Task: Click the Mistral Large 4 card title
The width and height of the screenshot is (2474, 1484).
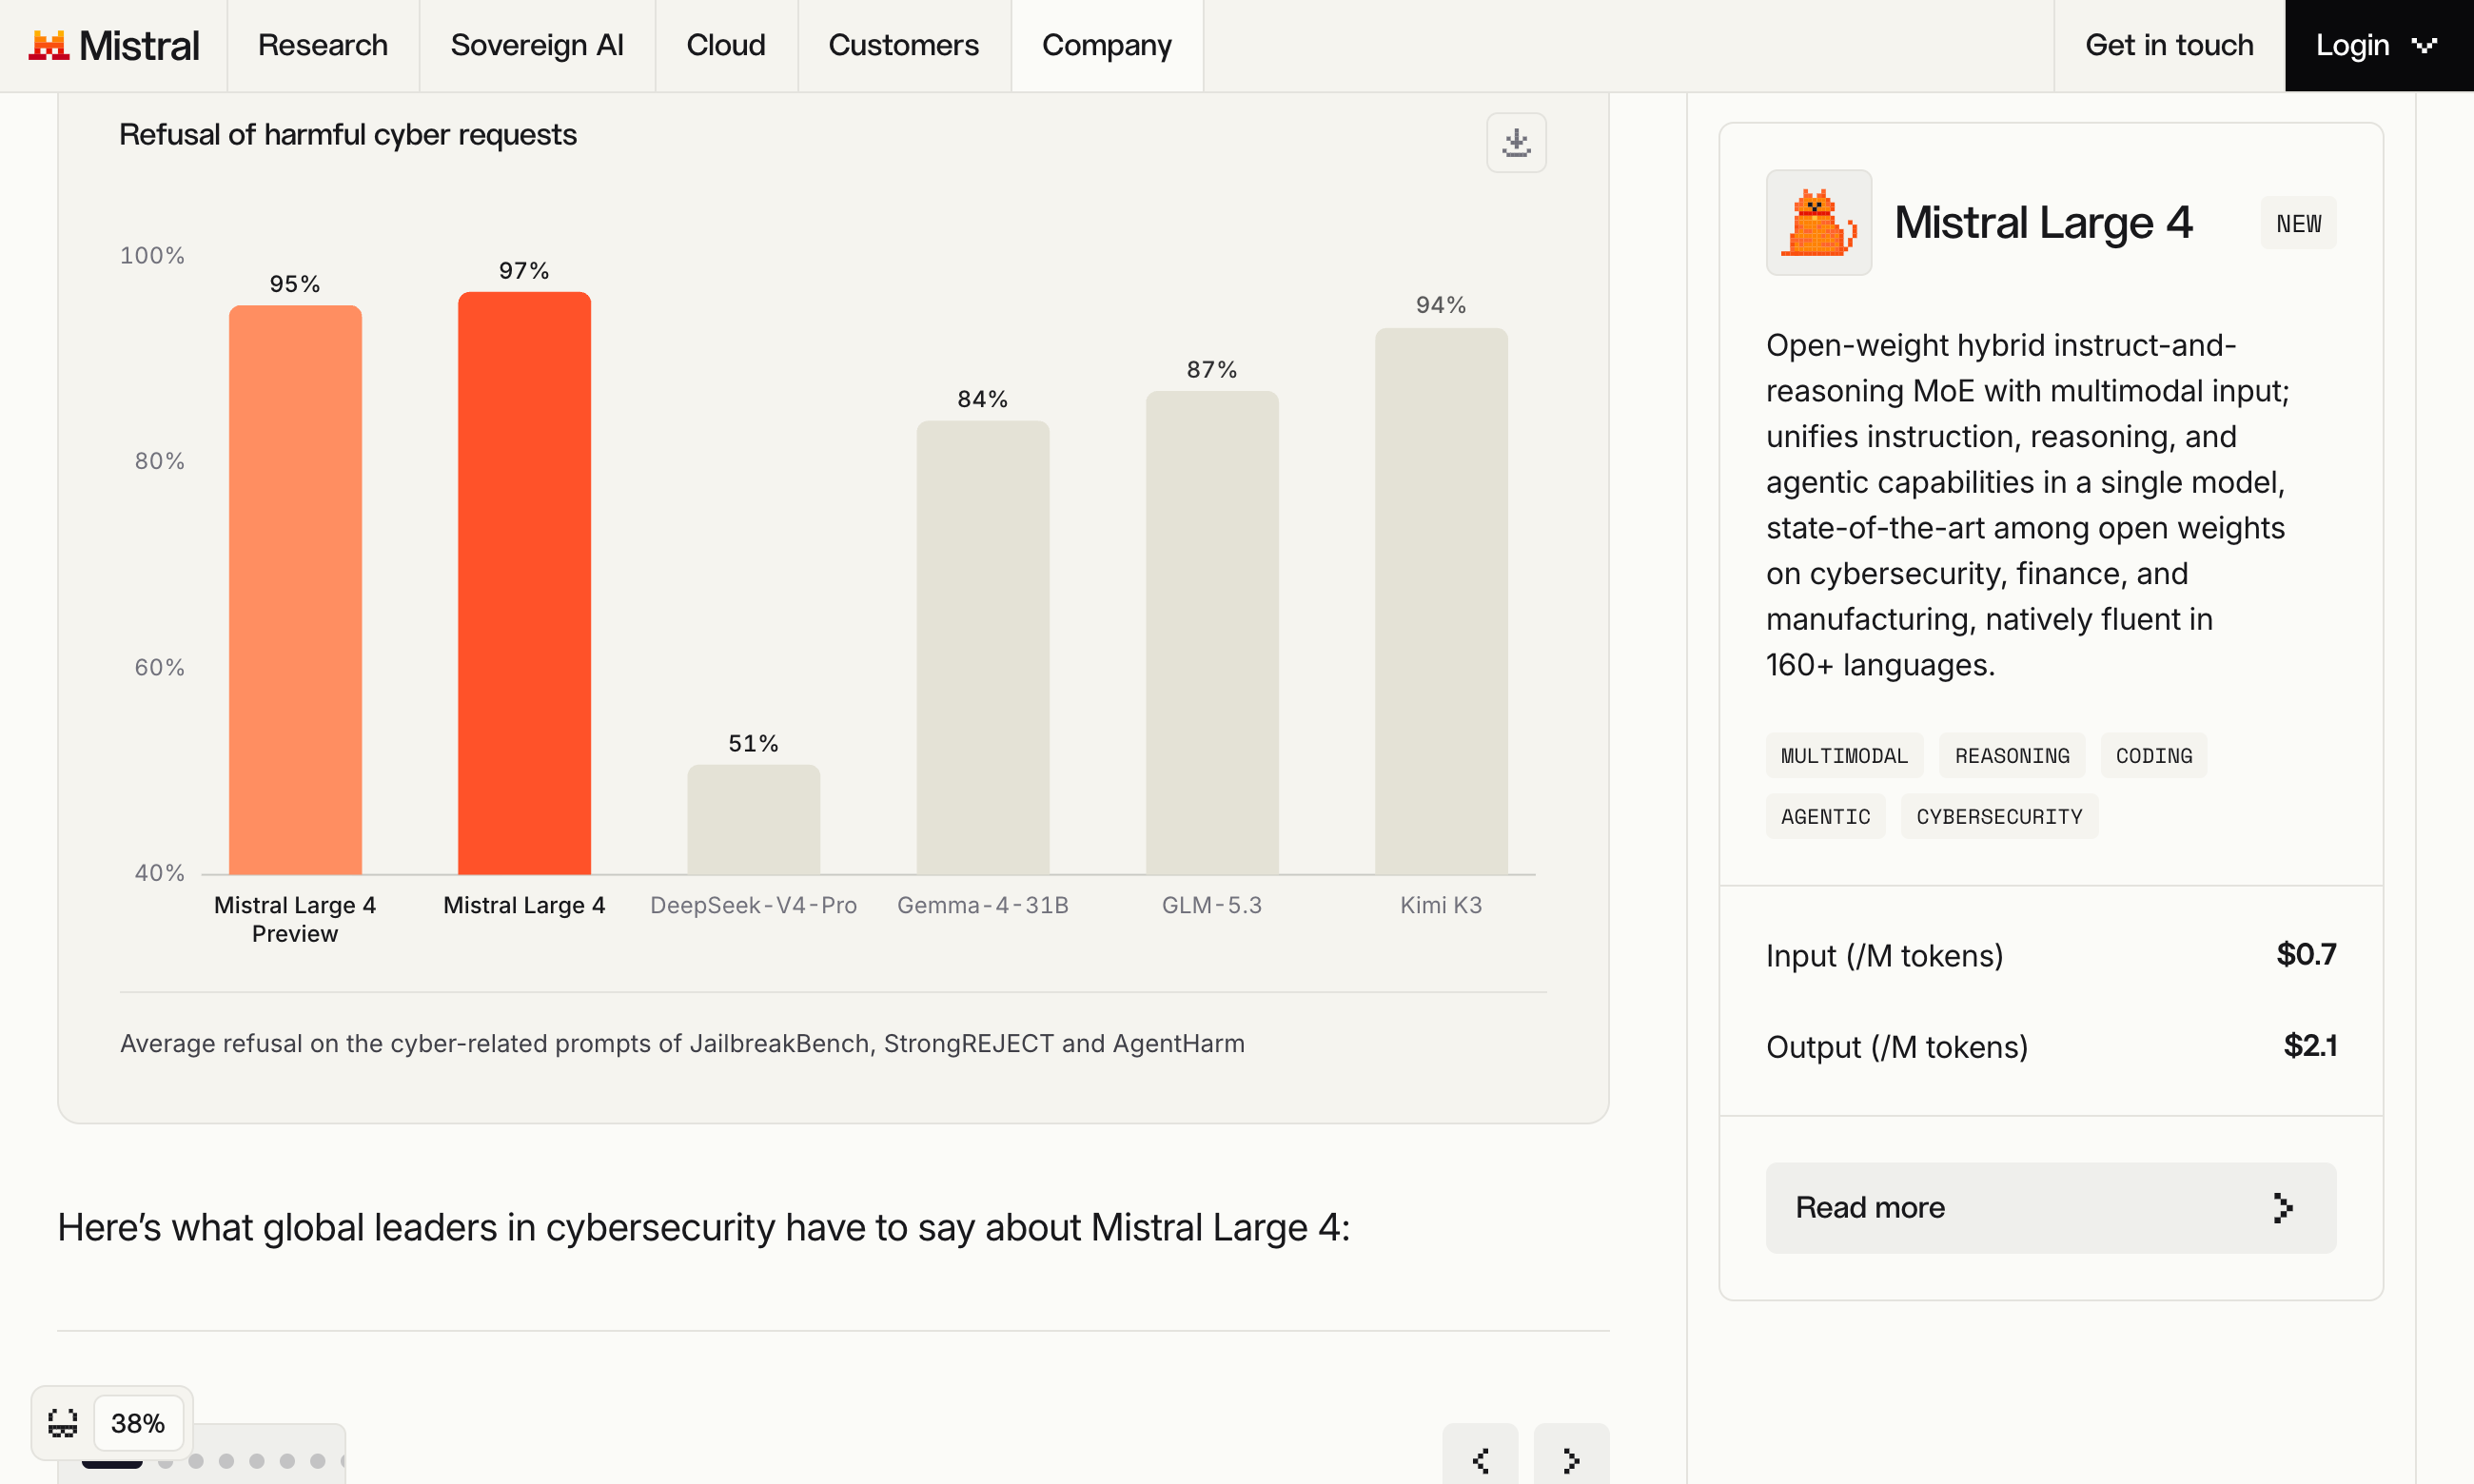Action: (x=2043, y=222)
